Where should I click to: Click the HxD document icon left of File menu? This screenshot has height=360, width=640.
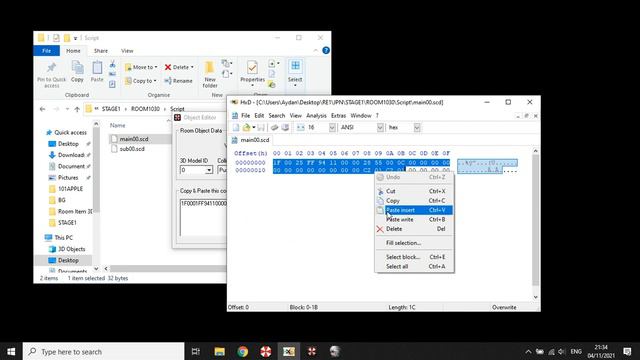[x=235, y=116]
